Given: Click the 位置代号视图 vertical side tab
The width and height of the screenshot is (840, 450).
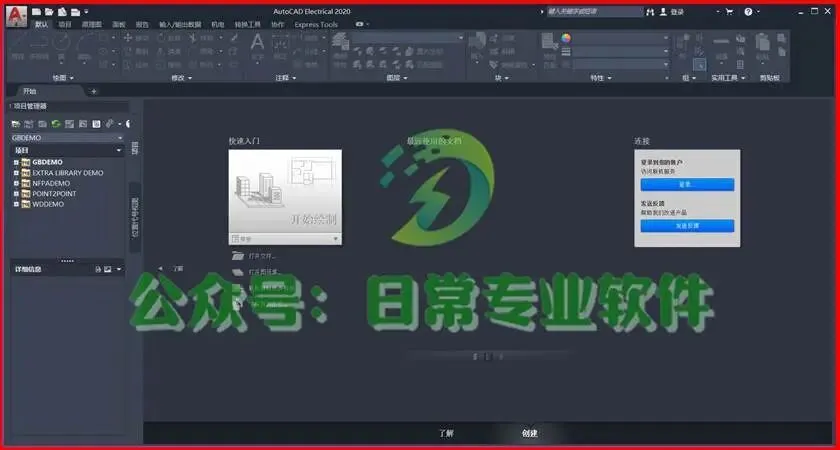Looking at the screenshot, I should pyautogui.click(x=135, y=218).
